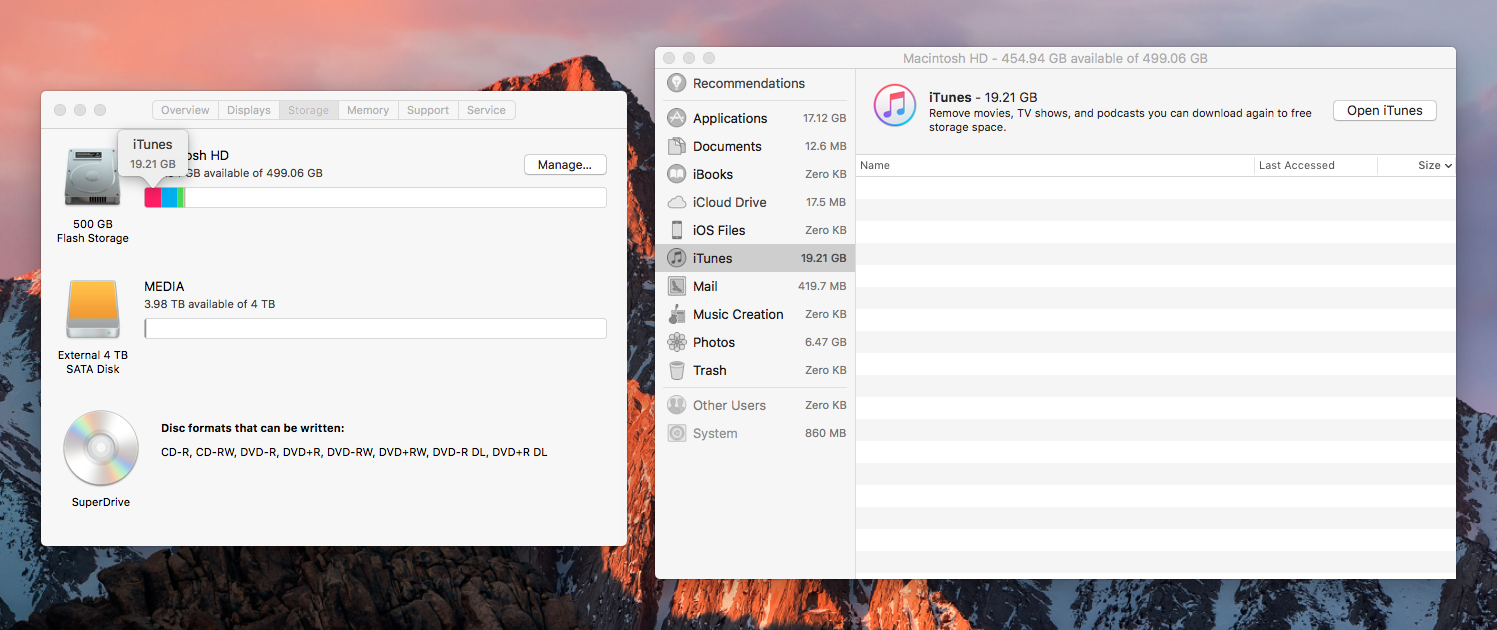
Task: Select the iTunes music note sidebar icon
Action: coord(677,258)
